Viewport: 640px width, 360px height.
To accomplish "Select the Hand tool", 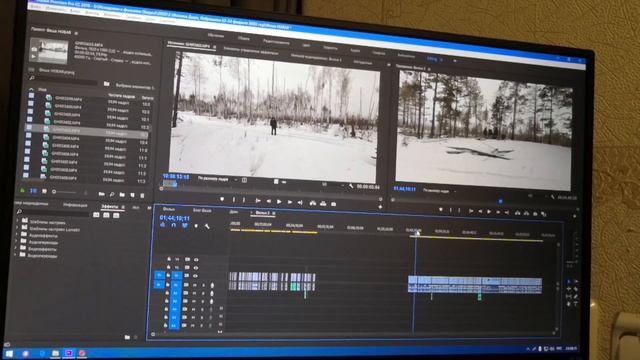I will (x=569, y=304).
